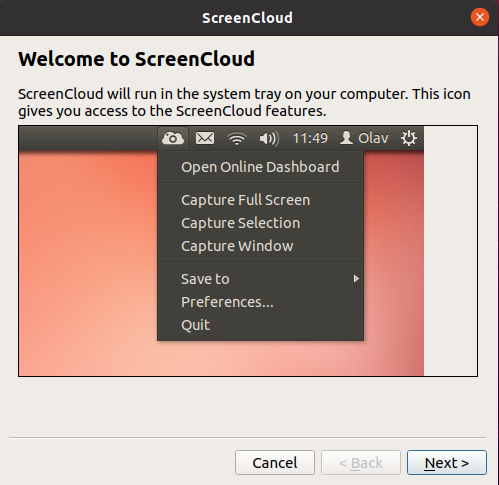Click the Welcome to ScreenCloud heading
The image size is (499, 485).
[136, 59]
